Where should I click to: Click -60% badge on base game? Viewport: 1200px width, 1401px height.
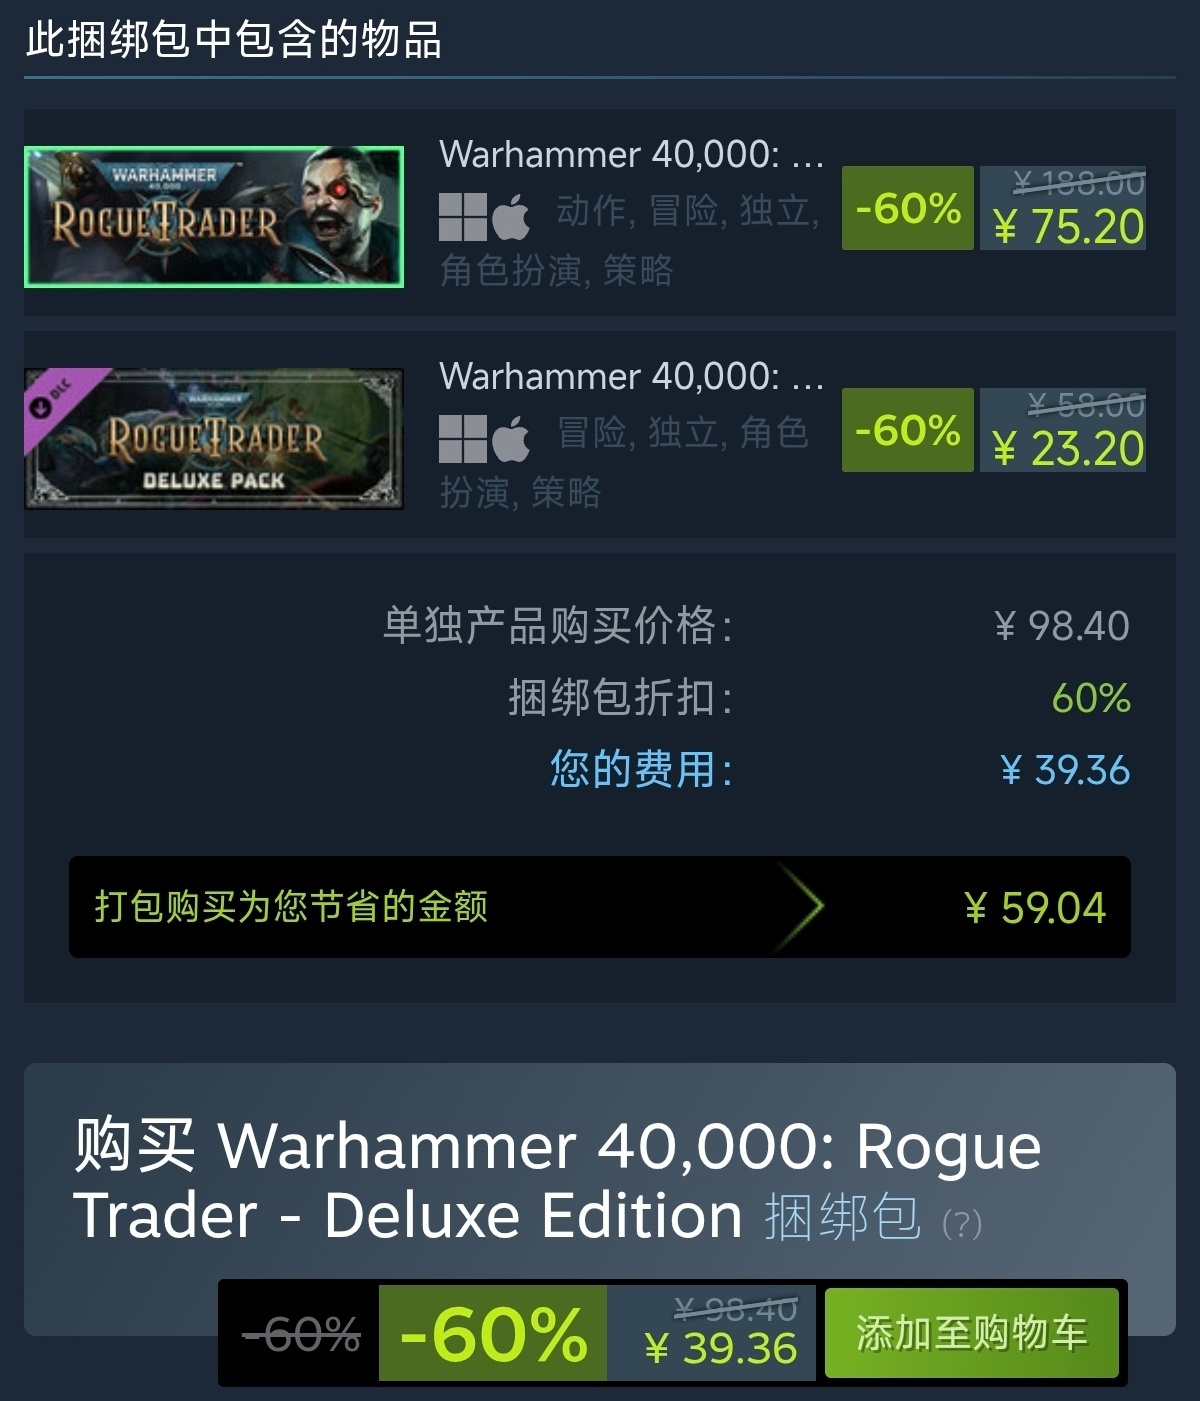(x=908, y=208)
